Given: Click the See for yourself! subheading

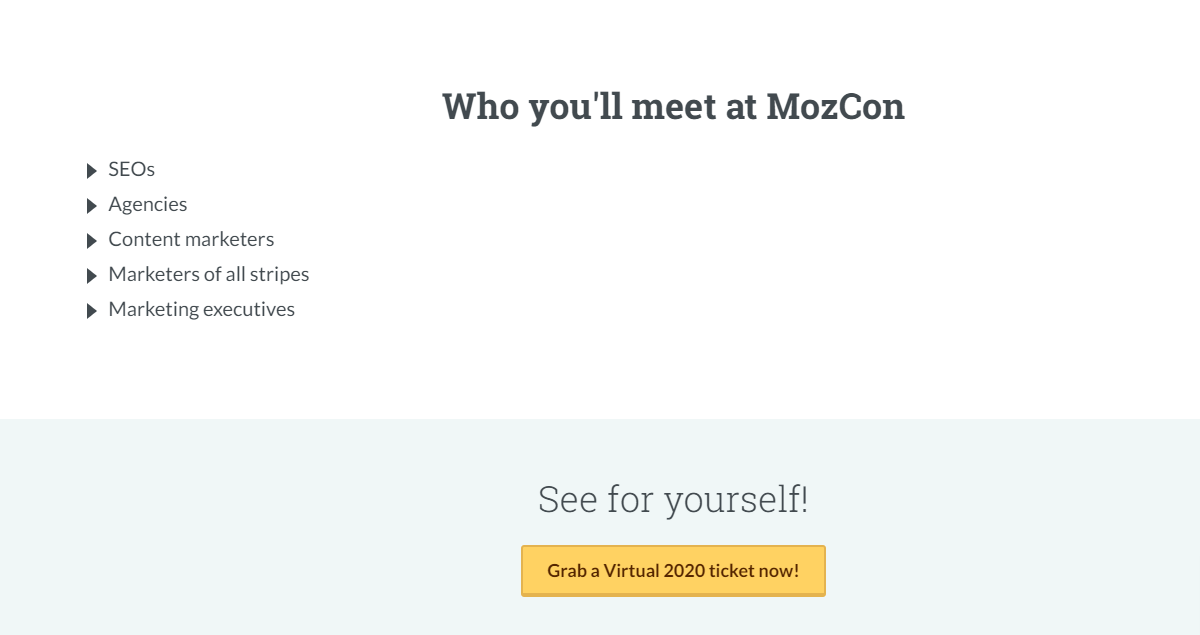Looking at the screenshot, I should pos(673,499).
